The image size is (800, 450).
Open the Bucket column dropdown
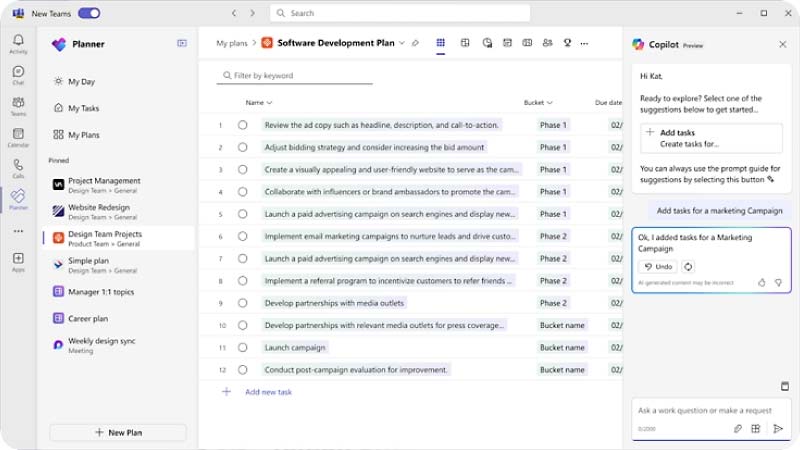pos(538,103)
